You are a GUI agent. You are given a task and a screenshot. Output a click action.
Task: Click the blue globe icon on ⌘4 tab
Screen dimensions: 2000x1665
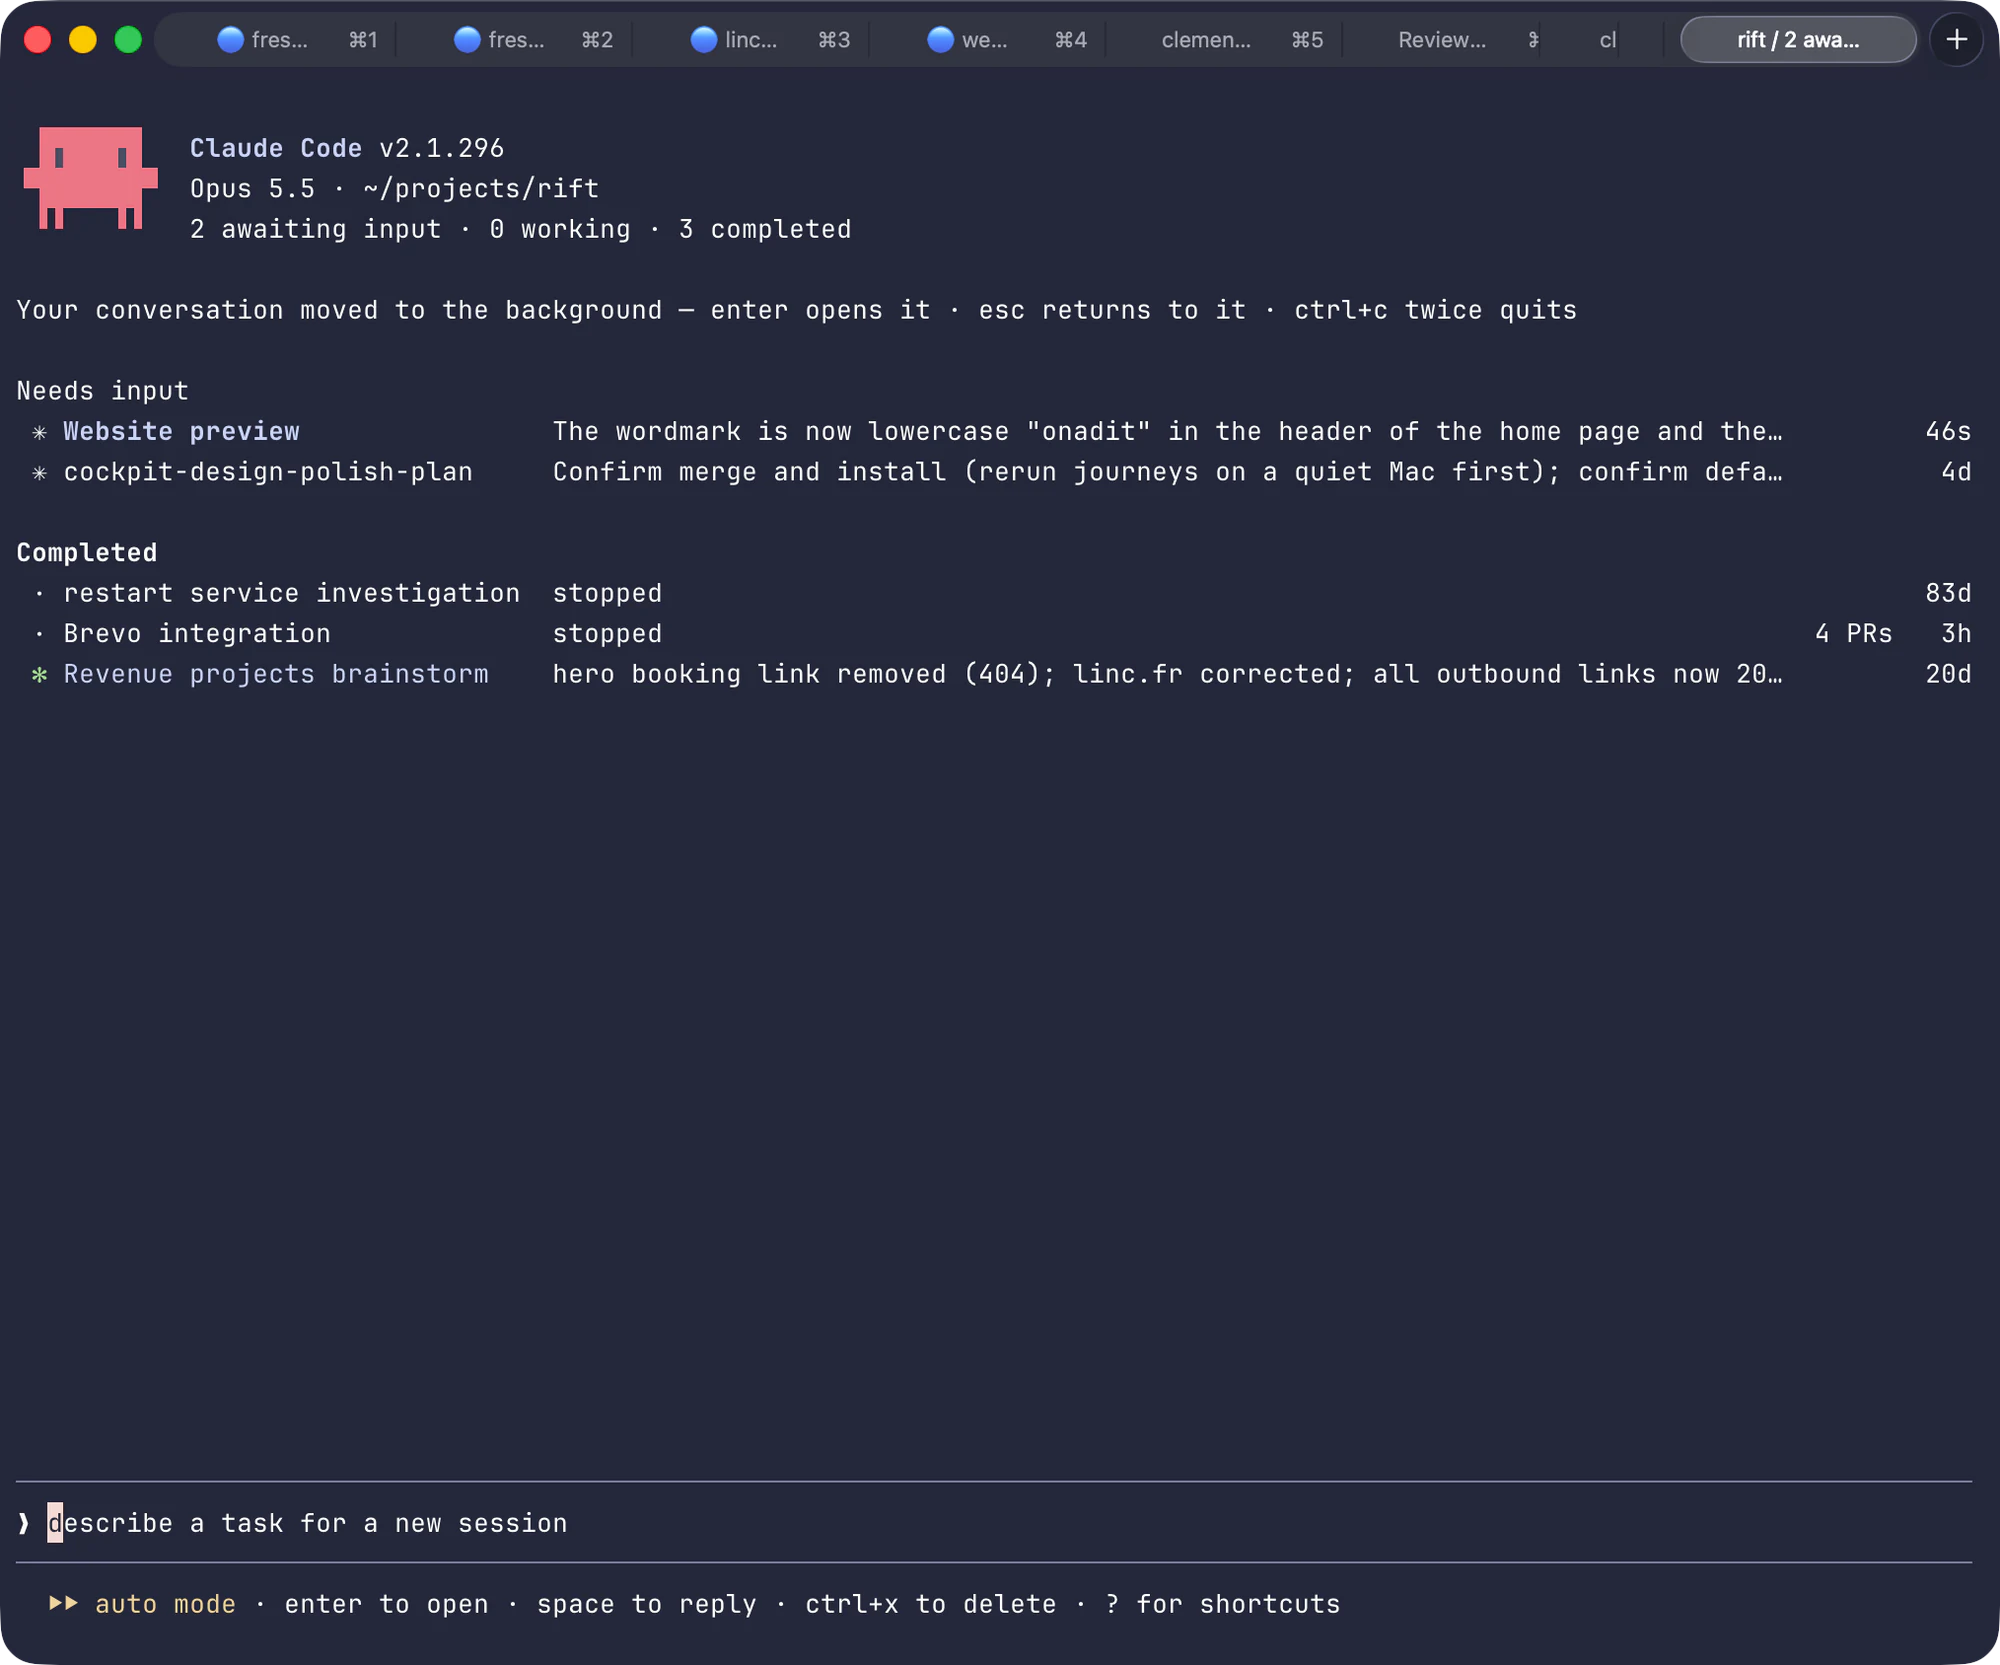pyautogui.click(x=940, y=40)
